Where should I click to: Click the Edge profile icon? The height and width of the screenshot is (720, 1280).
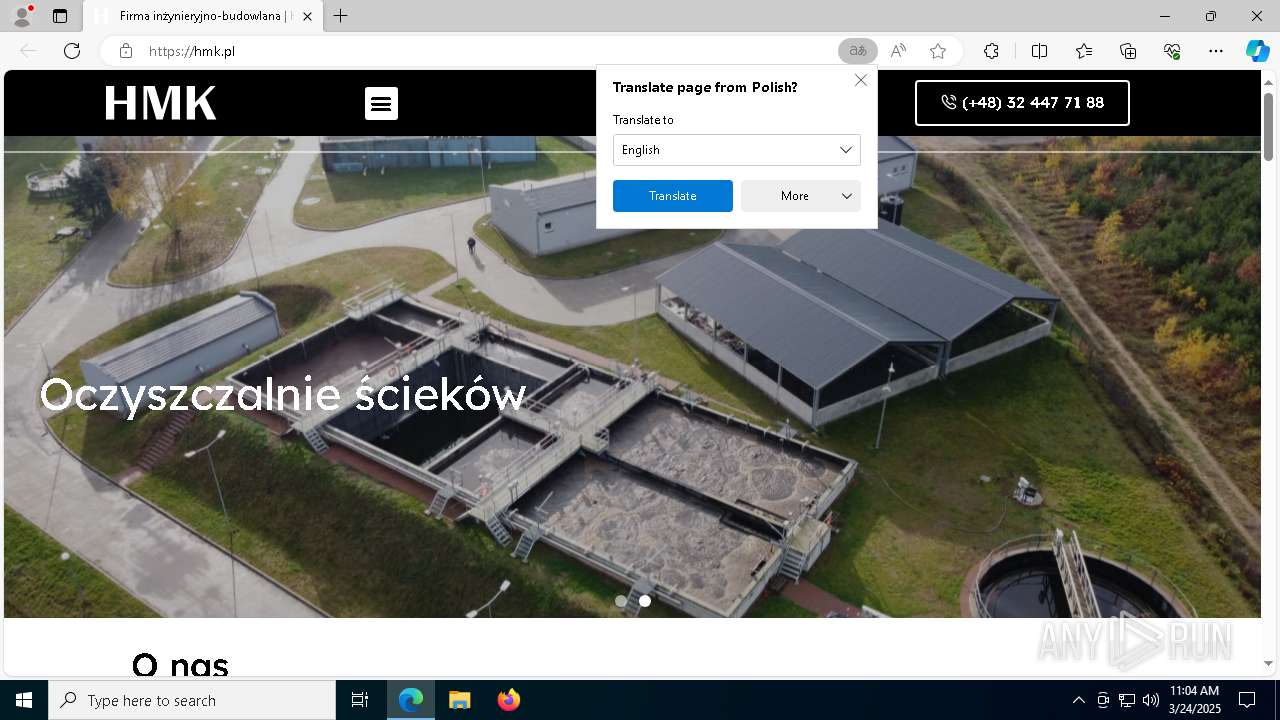point(21,16)
